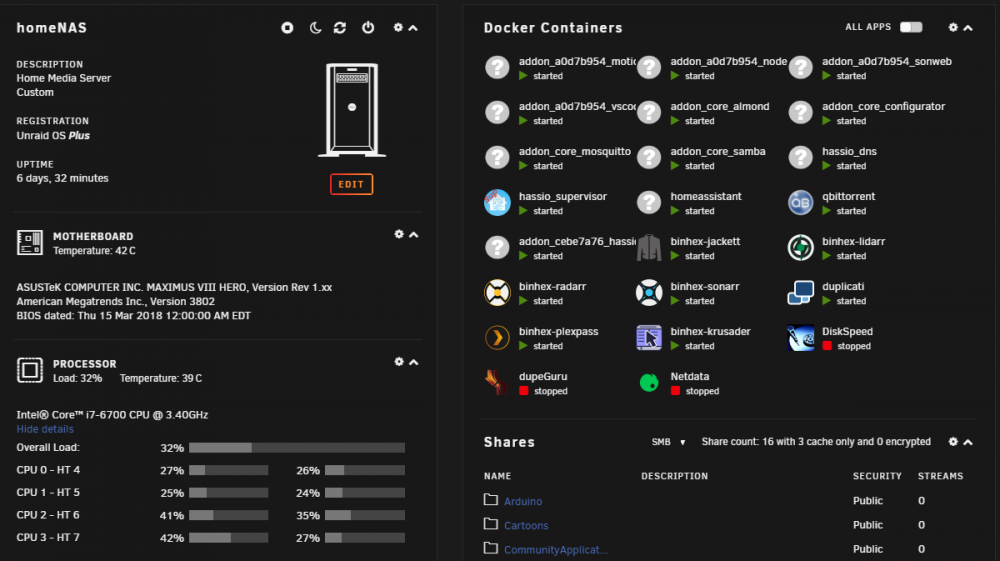Open the SMB protocol dropdown

tap(668, 442)
